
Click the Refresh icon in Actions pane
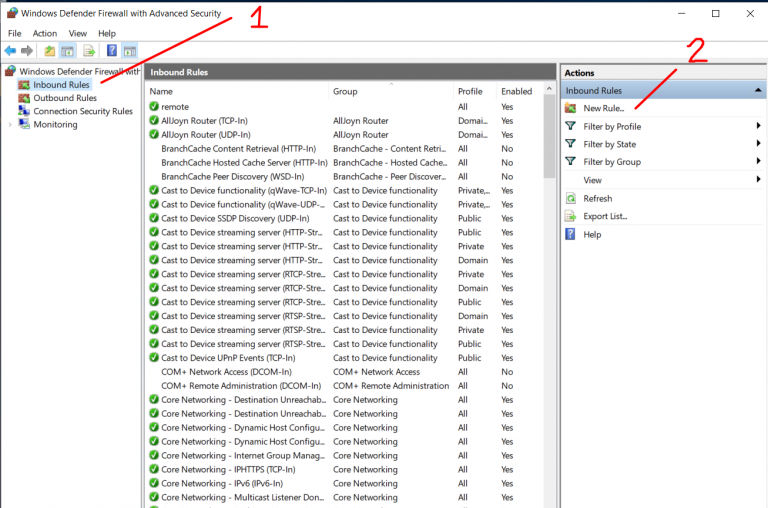[571, 198]
